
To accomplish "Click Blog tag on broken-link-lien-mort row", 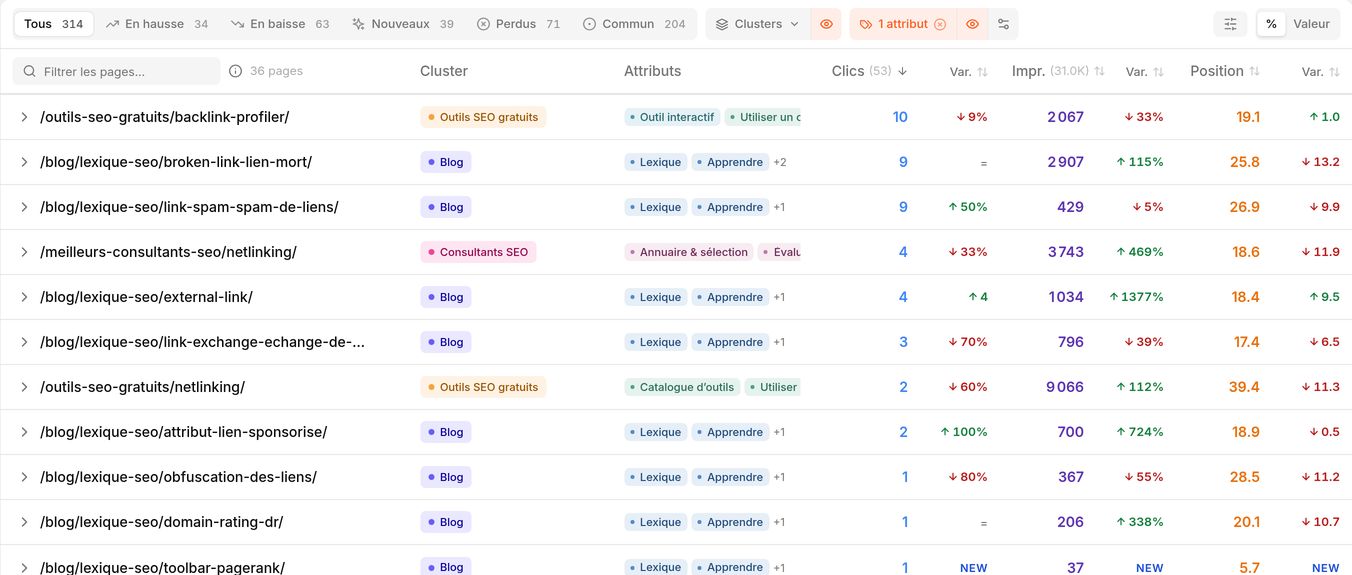I will point(445,162).
